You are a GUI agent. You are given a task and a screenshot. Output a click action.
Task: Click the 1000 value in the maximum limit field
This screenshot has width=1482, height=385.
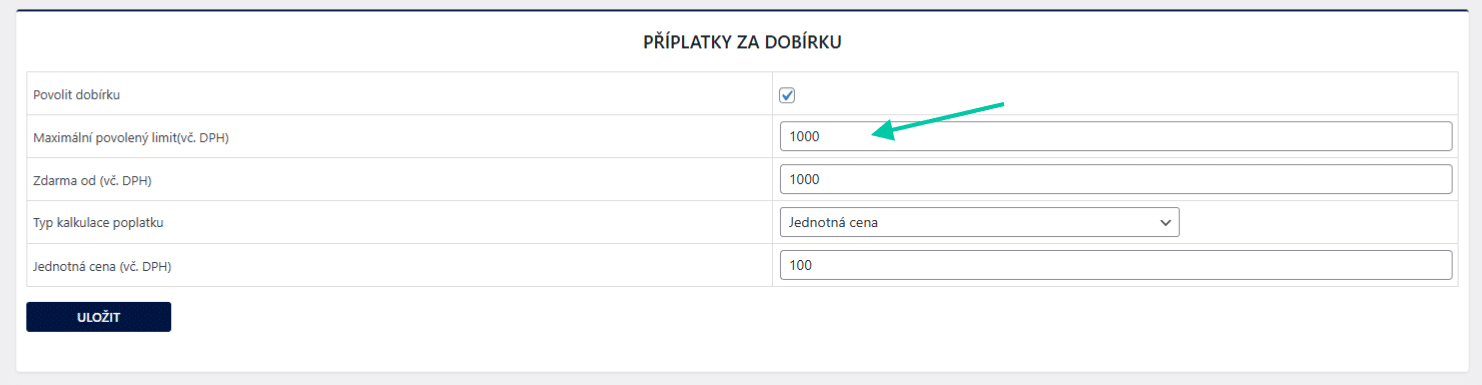[x=804, y=137]
